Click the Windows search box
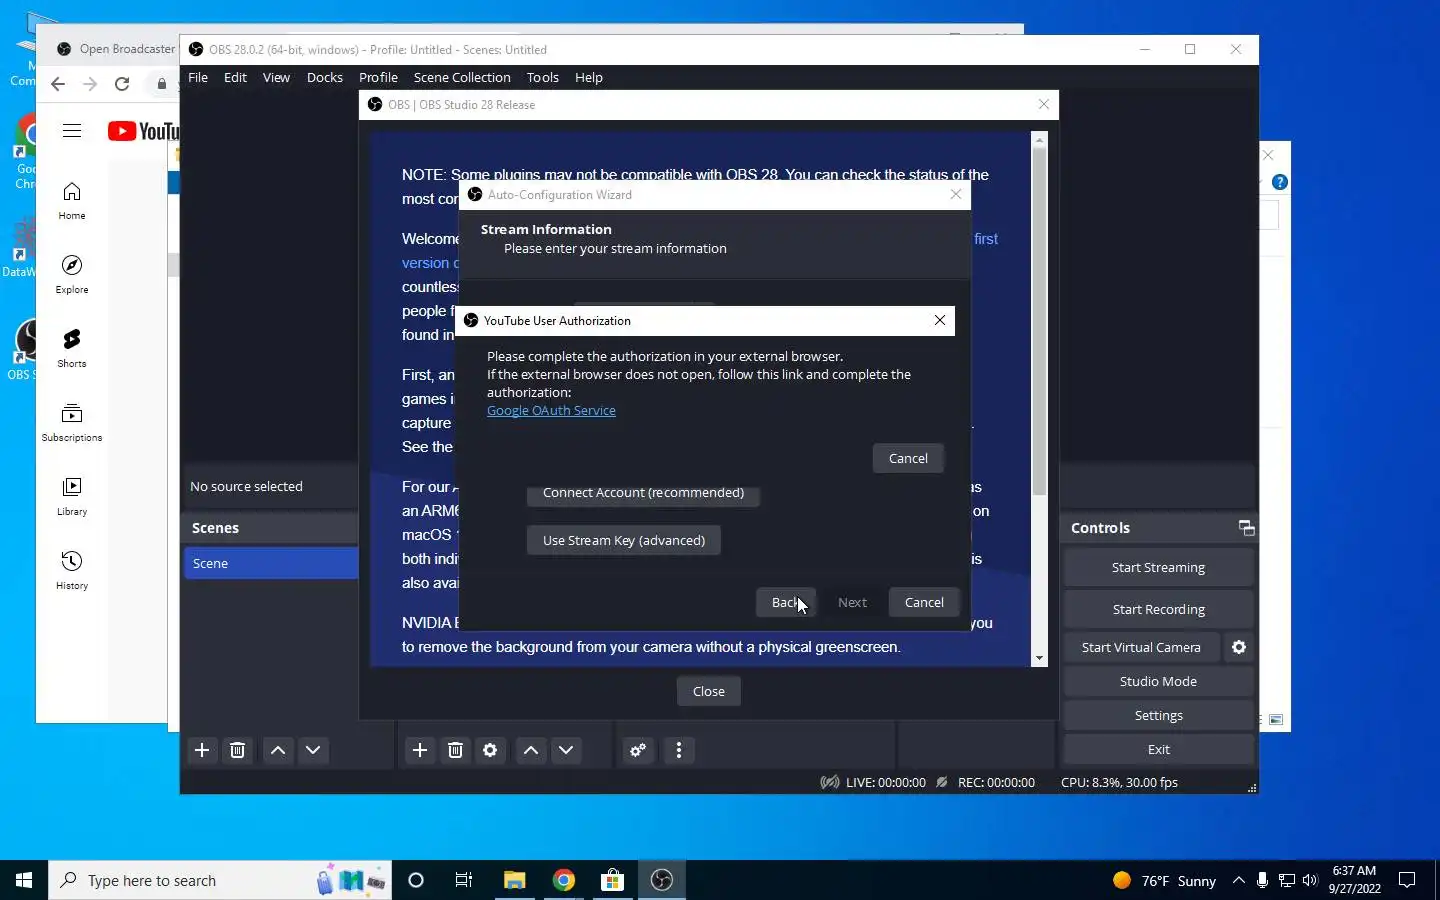 220,880
